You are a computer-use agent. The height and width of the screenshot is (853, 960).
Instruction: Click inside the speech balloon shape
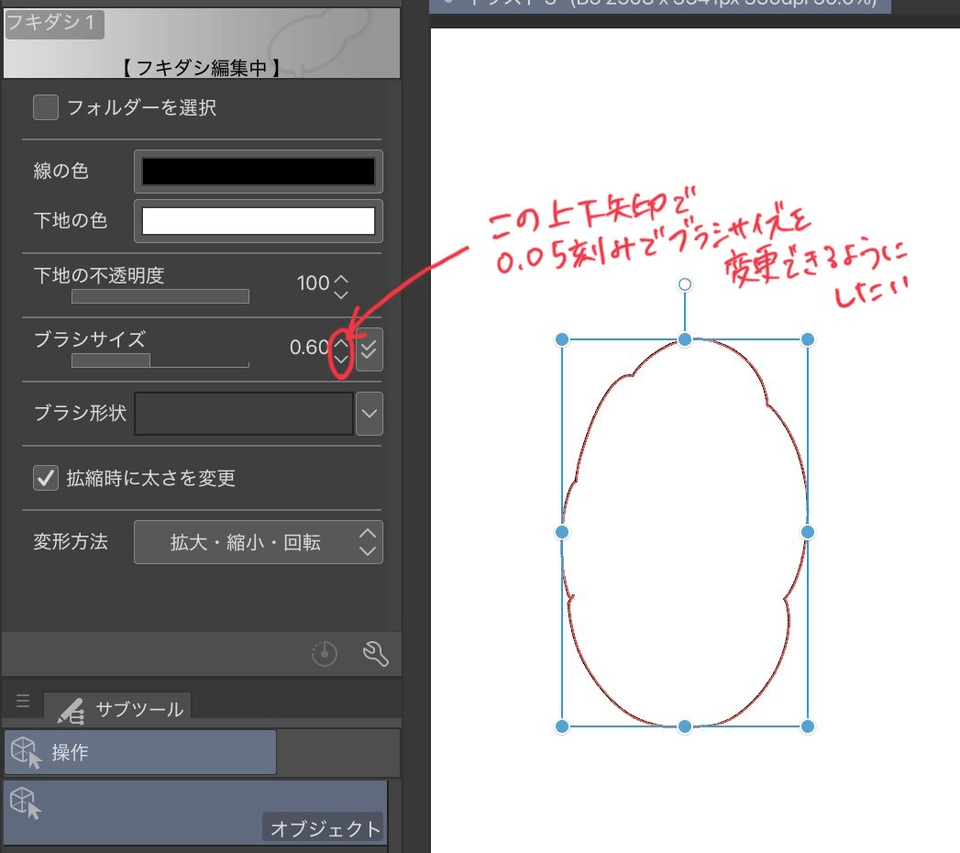[685, 533]
